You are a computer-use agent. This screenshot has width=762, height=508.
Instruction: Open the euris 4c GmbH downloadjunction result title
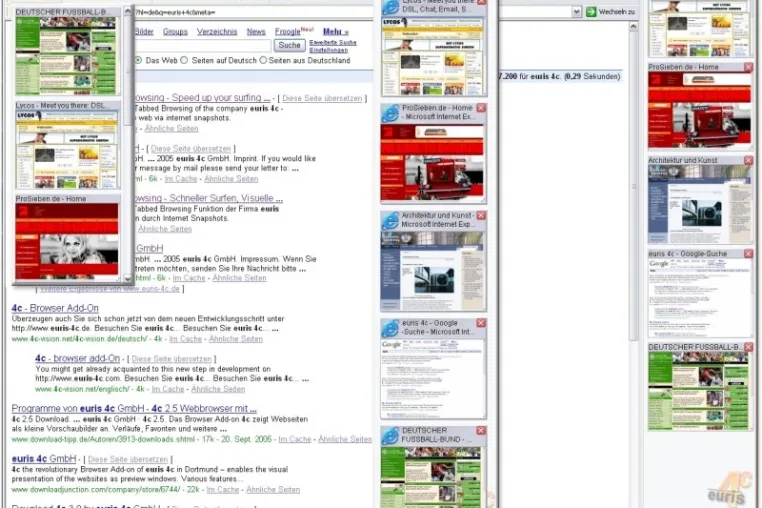(44, 458)
